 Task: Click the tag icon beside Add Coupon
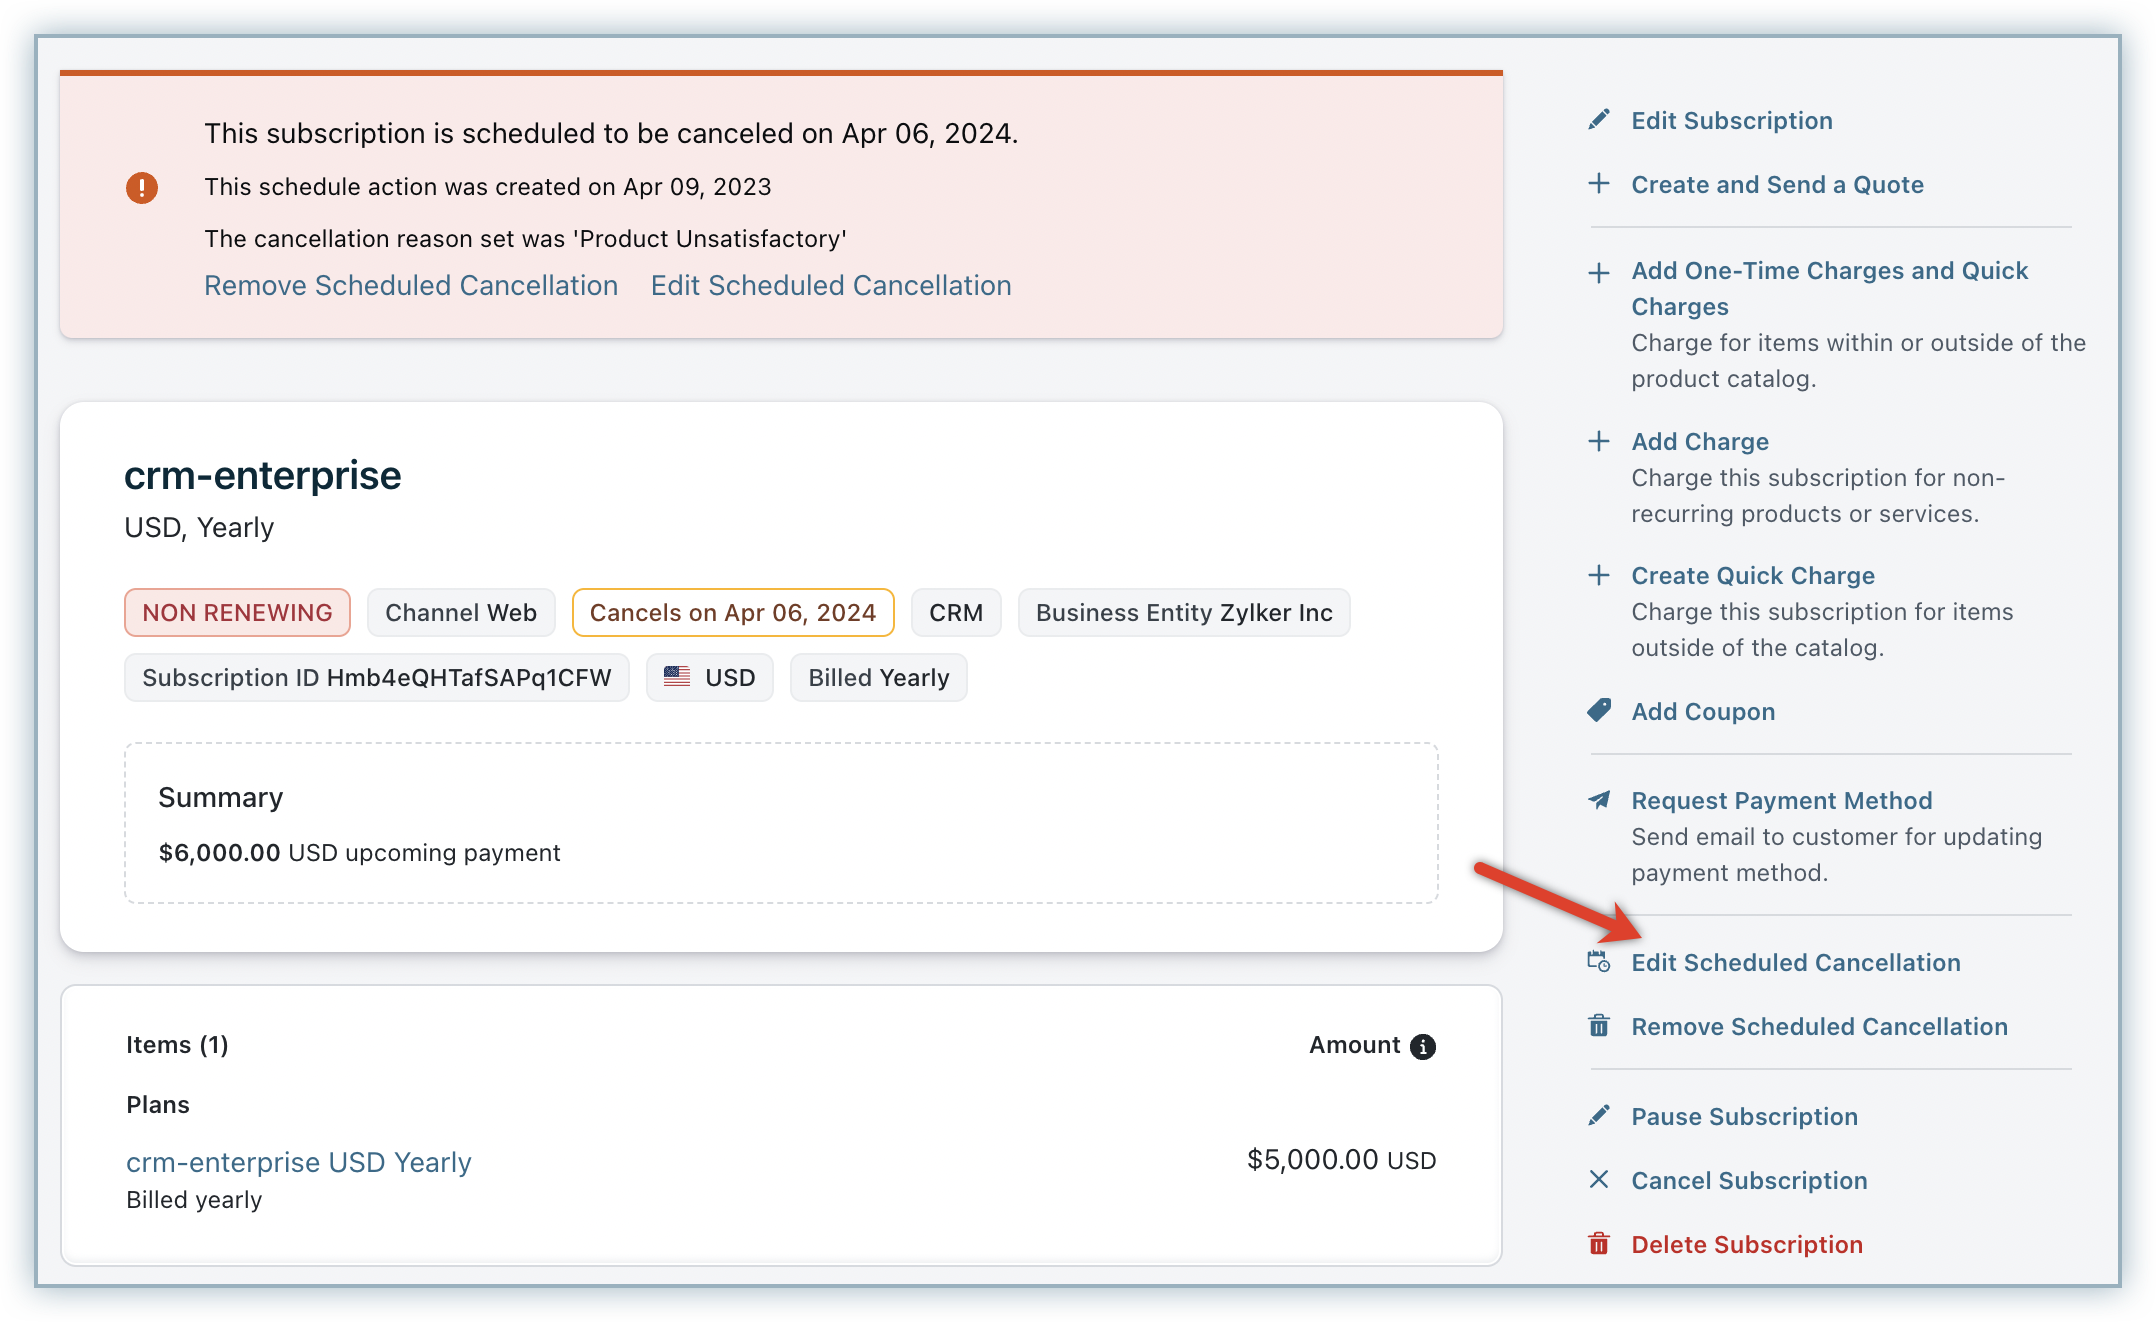[x=1599, y=711]
